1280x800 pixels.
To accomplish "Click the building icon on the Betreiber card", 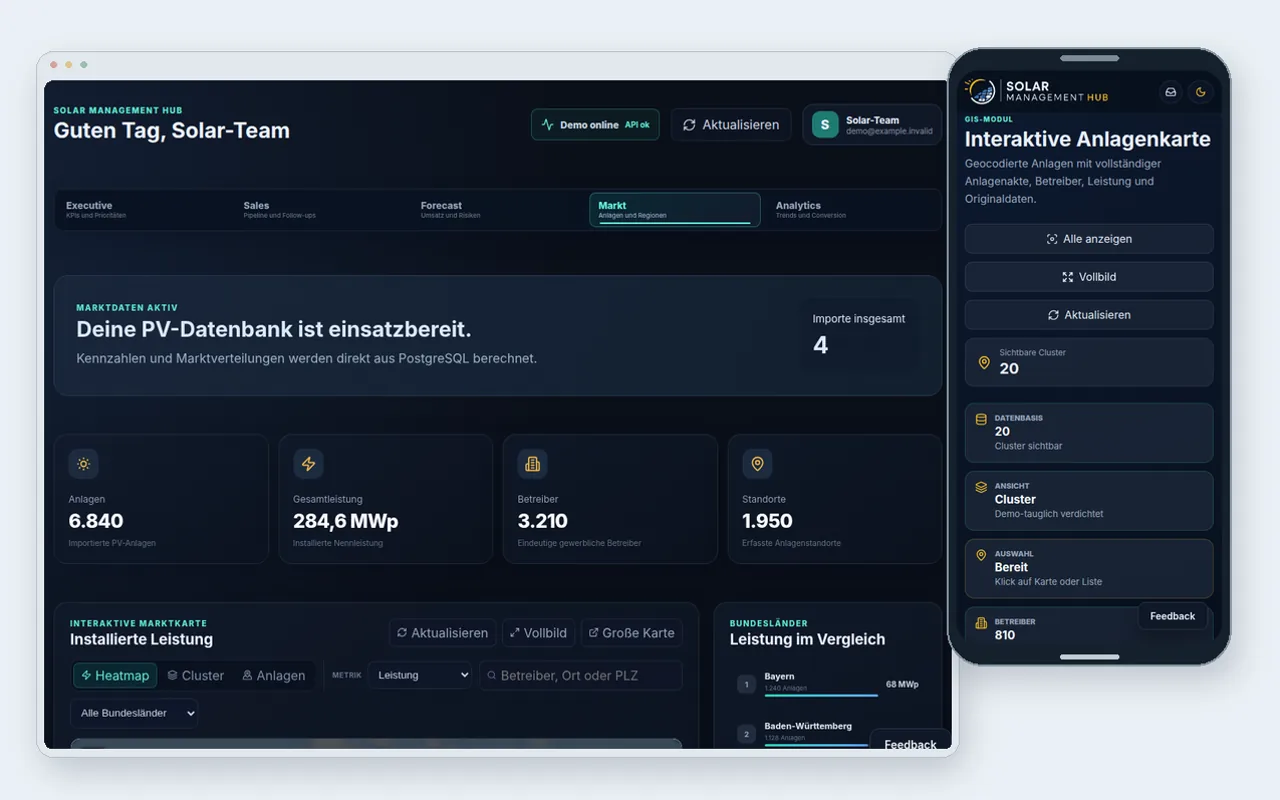I will 532,464.
